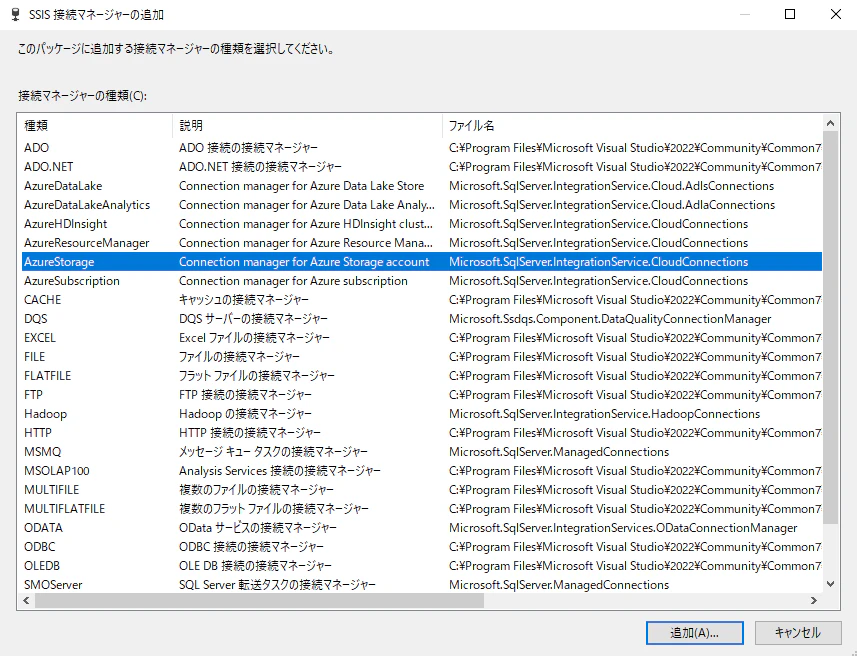
Task: Sort list by ファイル名 column header
Action: click(632, 125)
